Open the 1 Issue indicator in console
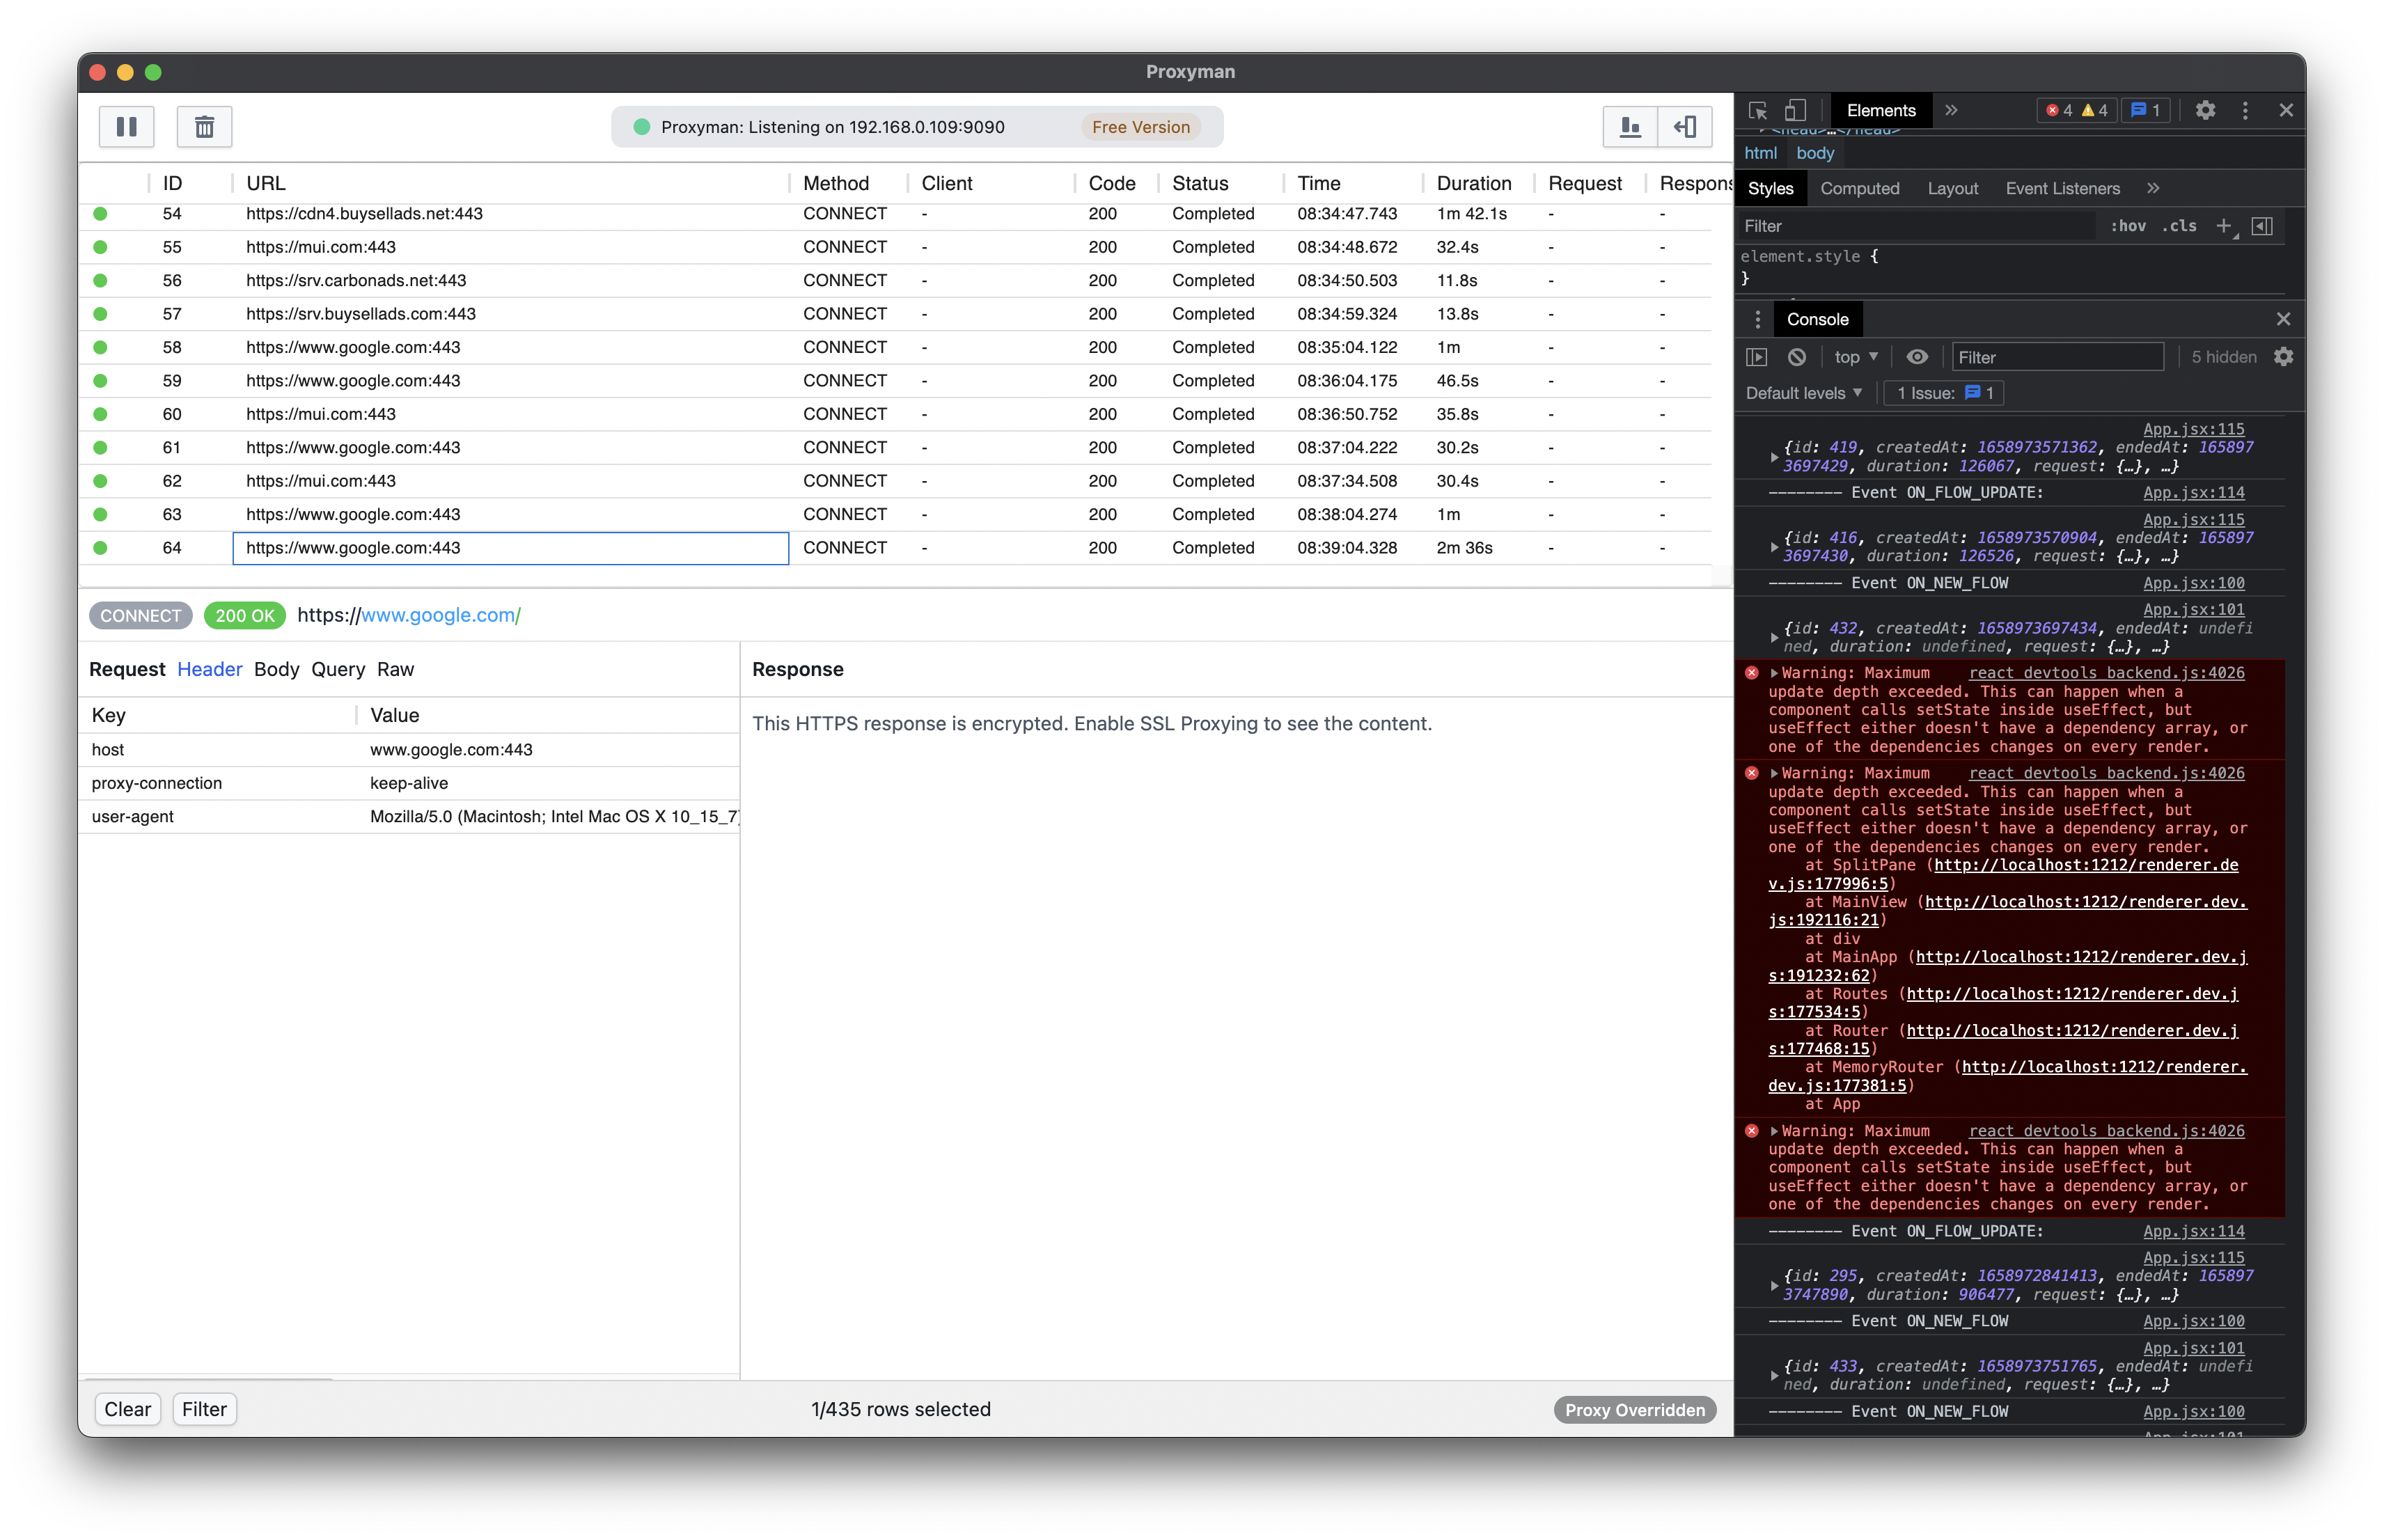 pyautogui.click(x=1944, y=393)
